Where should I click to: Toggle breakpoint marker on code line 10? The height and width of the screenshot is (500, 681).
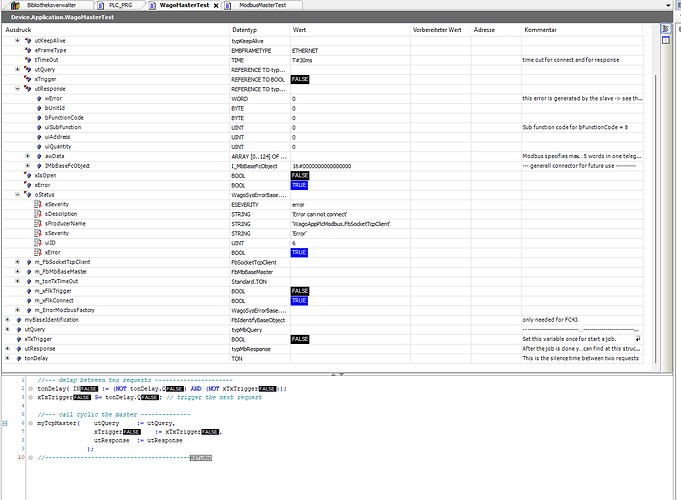click(x=31, y=457)
